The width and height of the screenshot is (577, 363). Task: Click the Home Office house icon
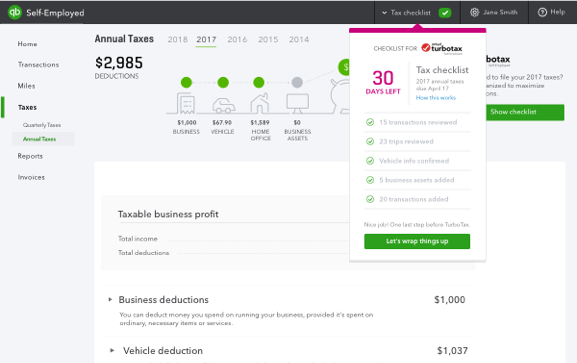pyautogui.click(x=259, y=103)
